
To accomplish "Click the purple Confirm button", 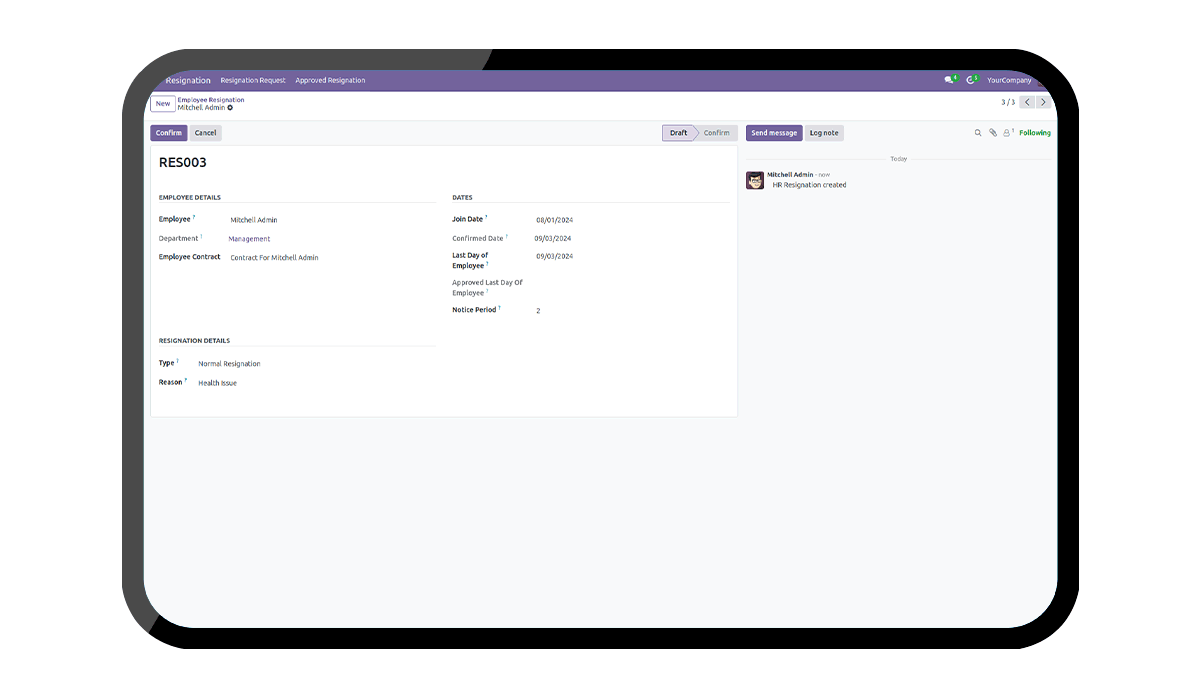I will 169,133.
